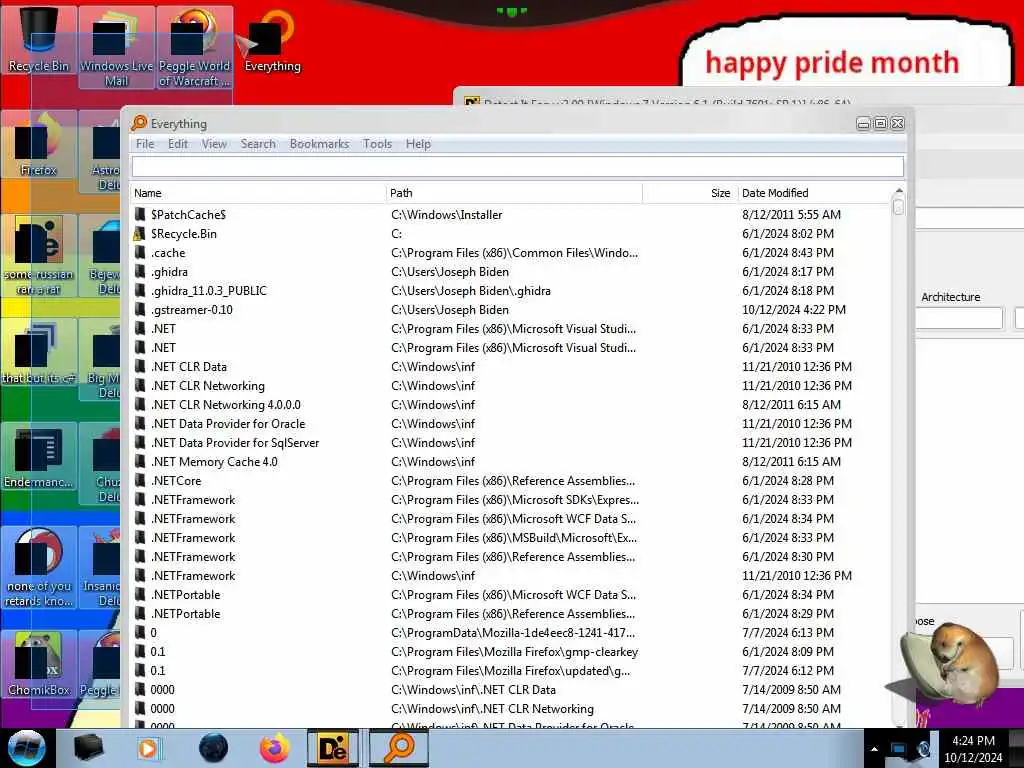Click the black box taskbar icon
Screen dimensions: 1024x768
coord(88,748)
